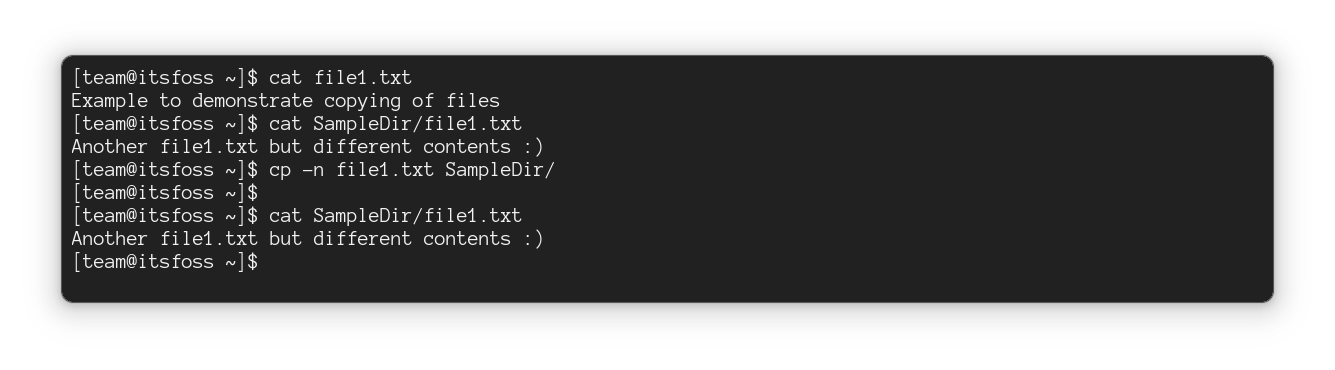This screenshot has width=1335, height=370.
Task: Click the word 'different' in the last output line
Action: click(x=362, y=239)
